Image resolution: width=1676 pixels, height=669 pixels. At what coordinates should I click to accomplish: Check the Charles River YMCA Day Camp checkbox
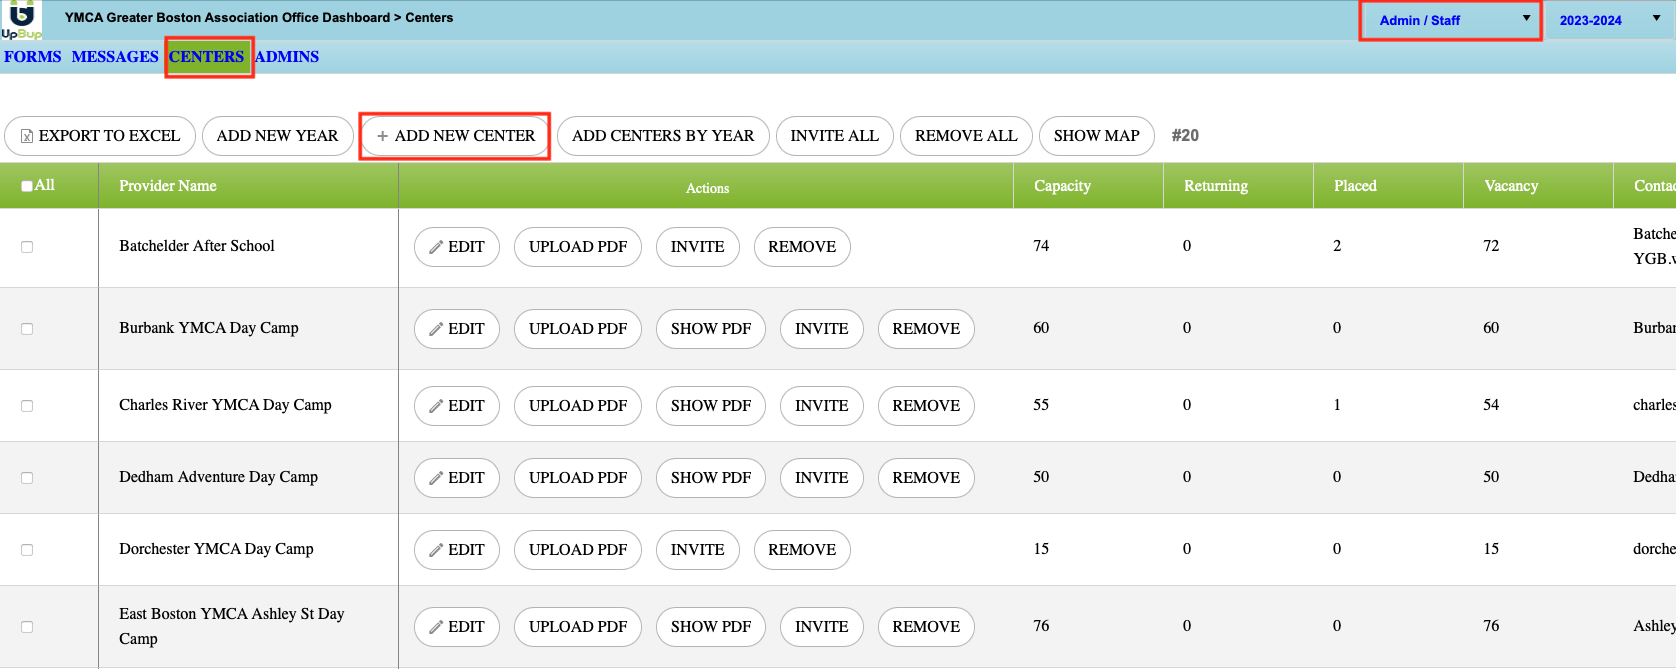coord(27,406)
